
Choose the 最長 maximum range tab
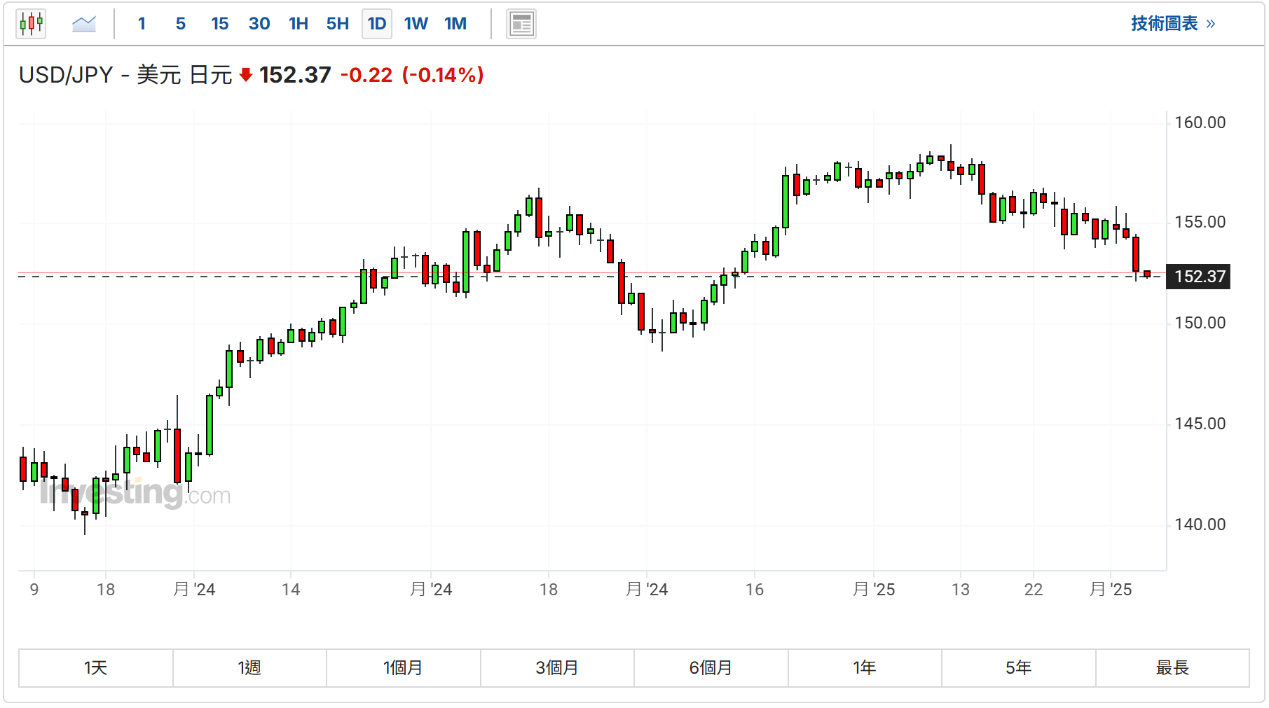[x=1173, y=668]
